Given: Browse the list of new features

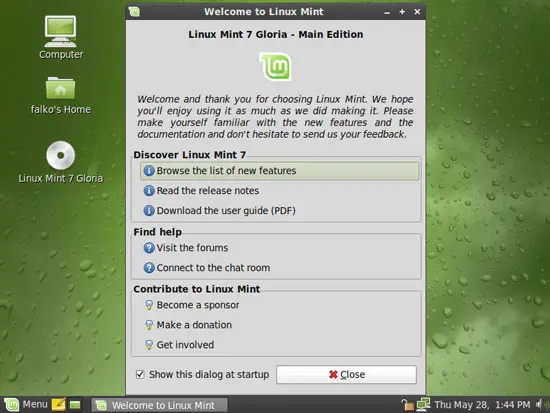Looking at the screenshot, I should coord(279,171).
